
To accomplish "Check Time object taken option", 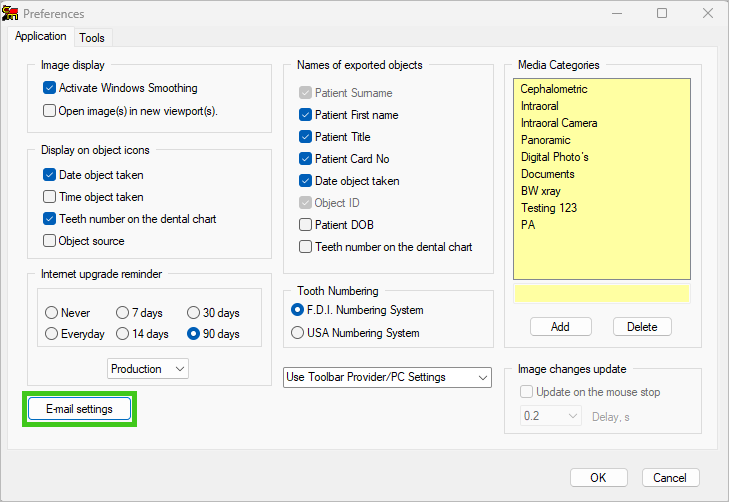I will (49, 197).
